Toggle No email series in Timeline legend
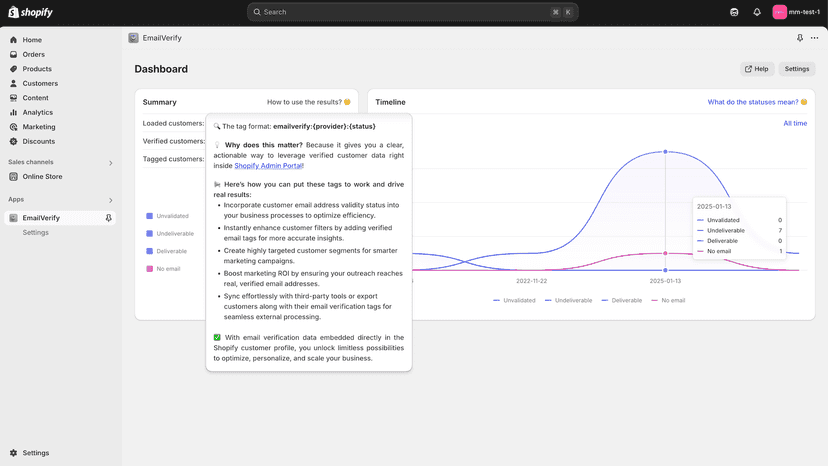The width and height of the screenshot is (828, 466). coord(668,300)
